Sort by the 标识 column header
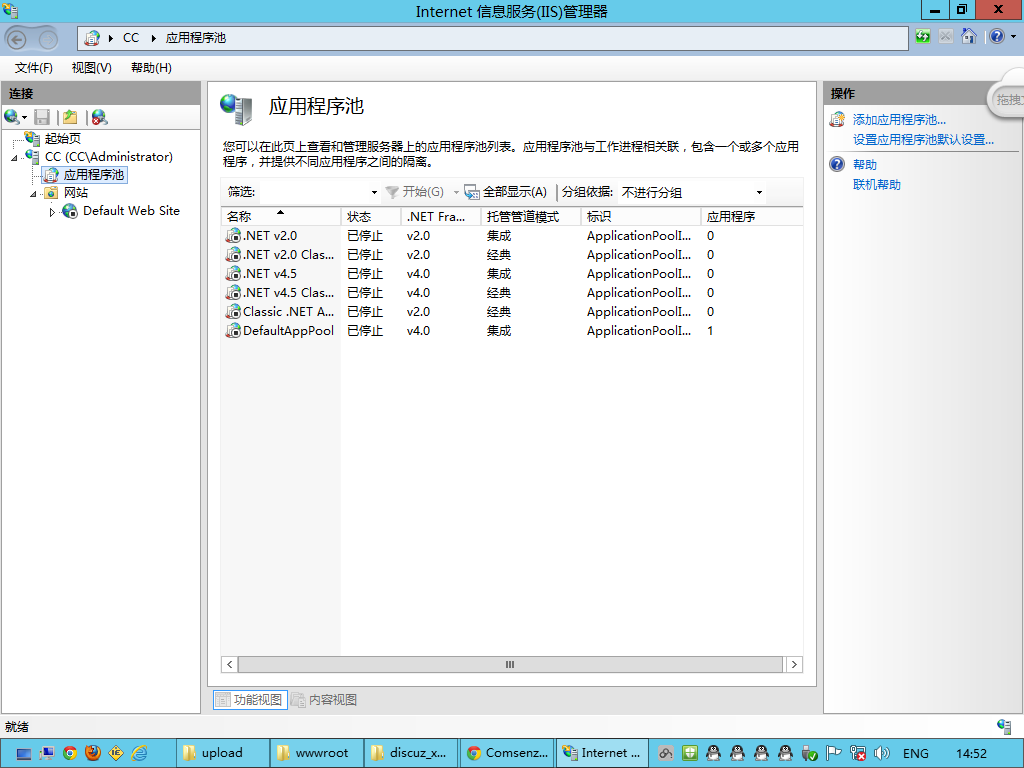The width and height of the screenshot is (1024, 768). point(641,216)
